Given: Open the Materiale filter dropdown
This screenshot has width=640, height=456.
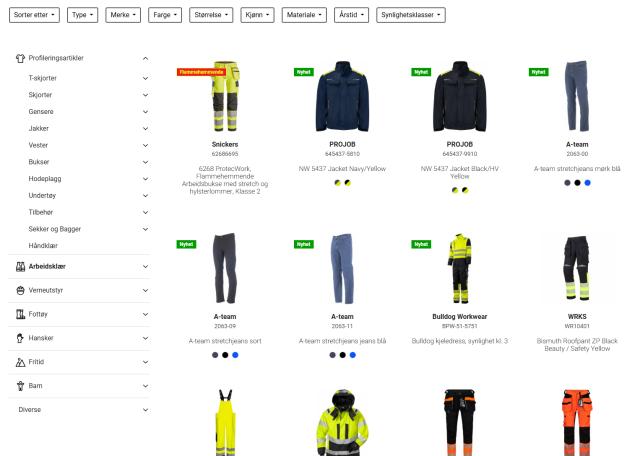Looking at the screenshot, I should [304, 15].
